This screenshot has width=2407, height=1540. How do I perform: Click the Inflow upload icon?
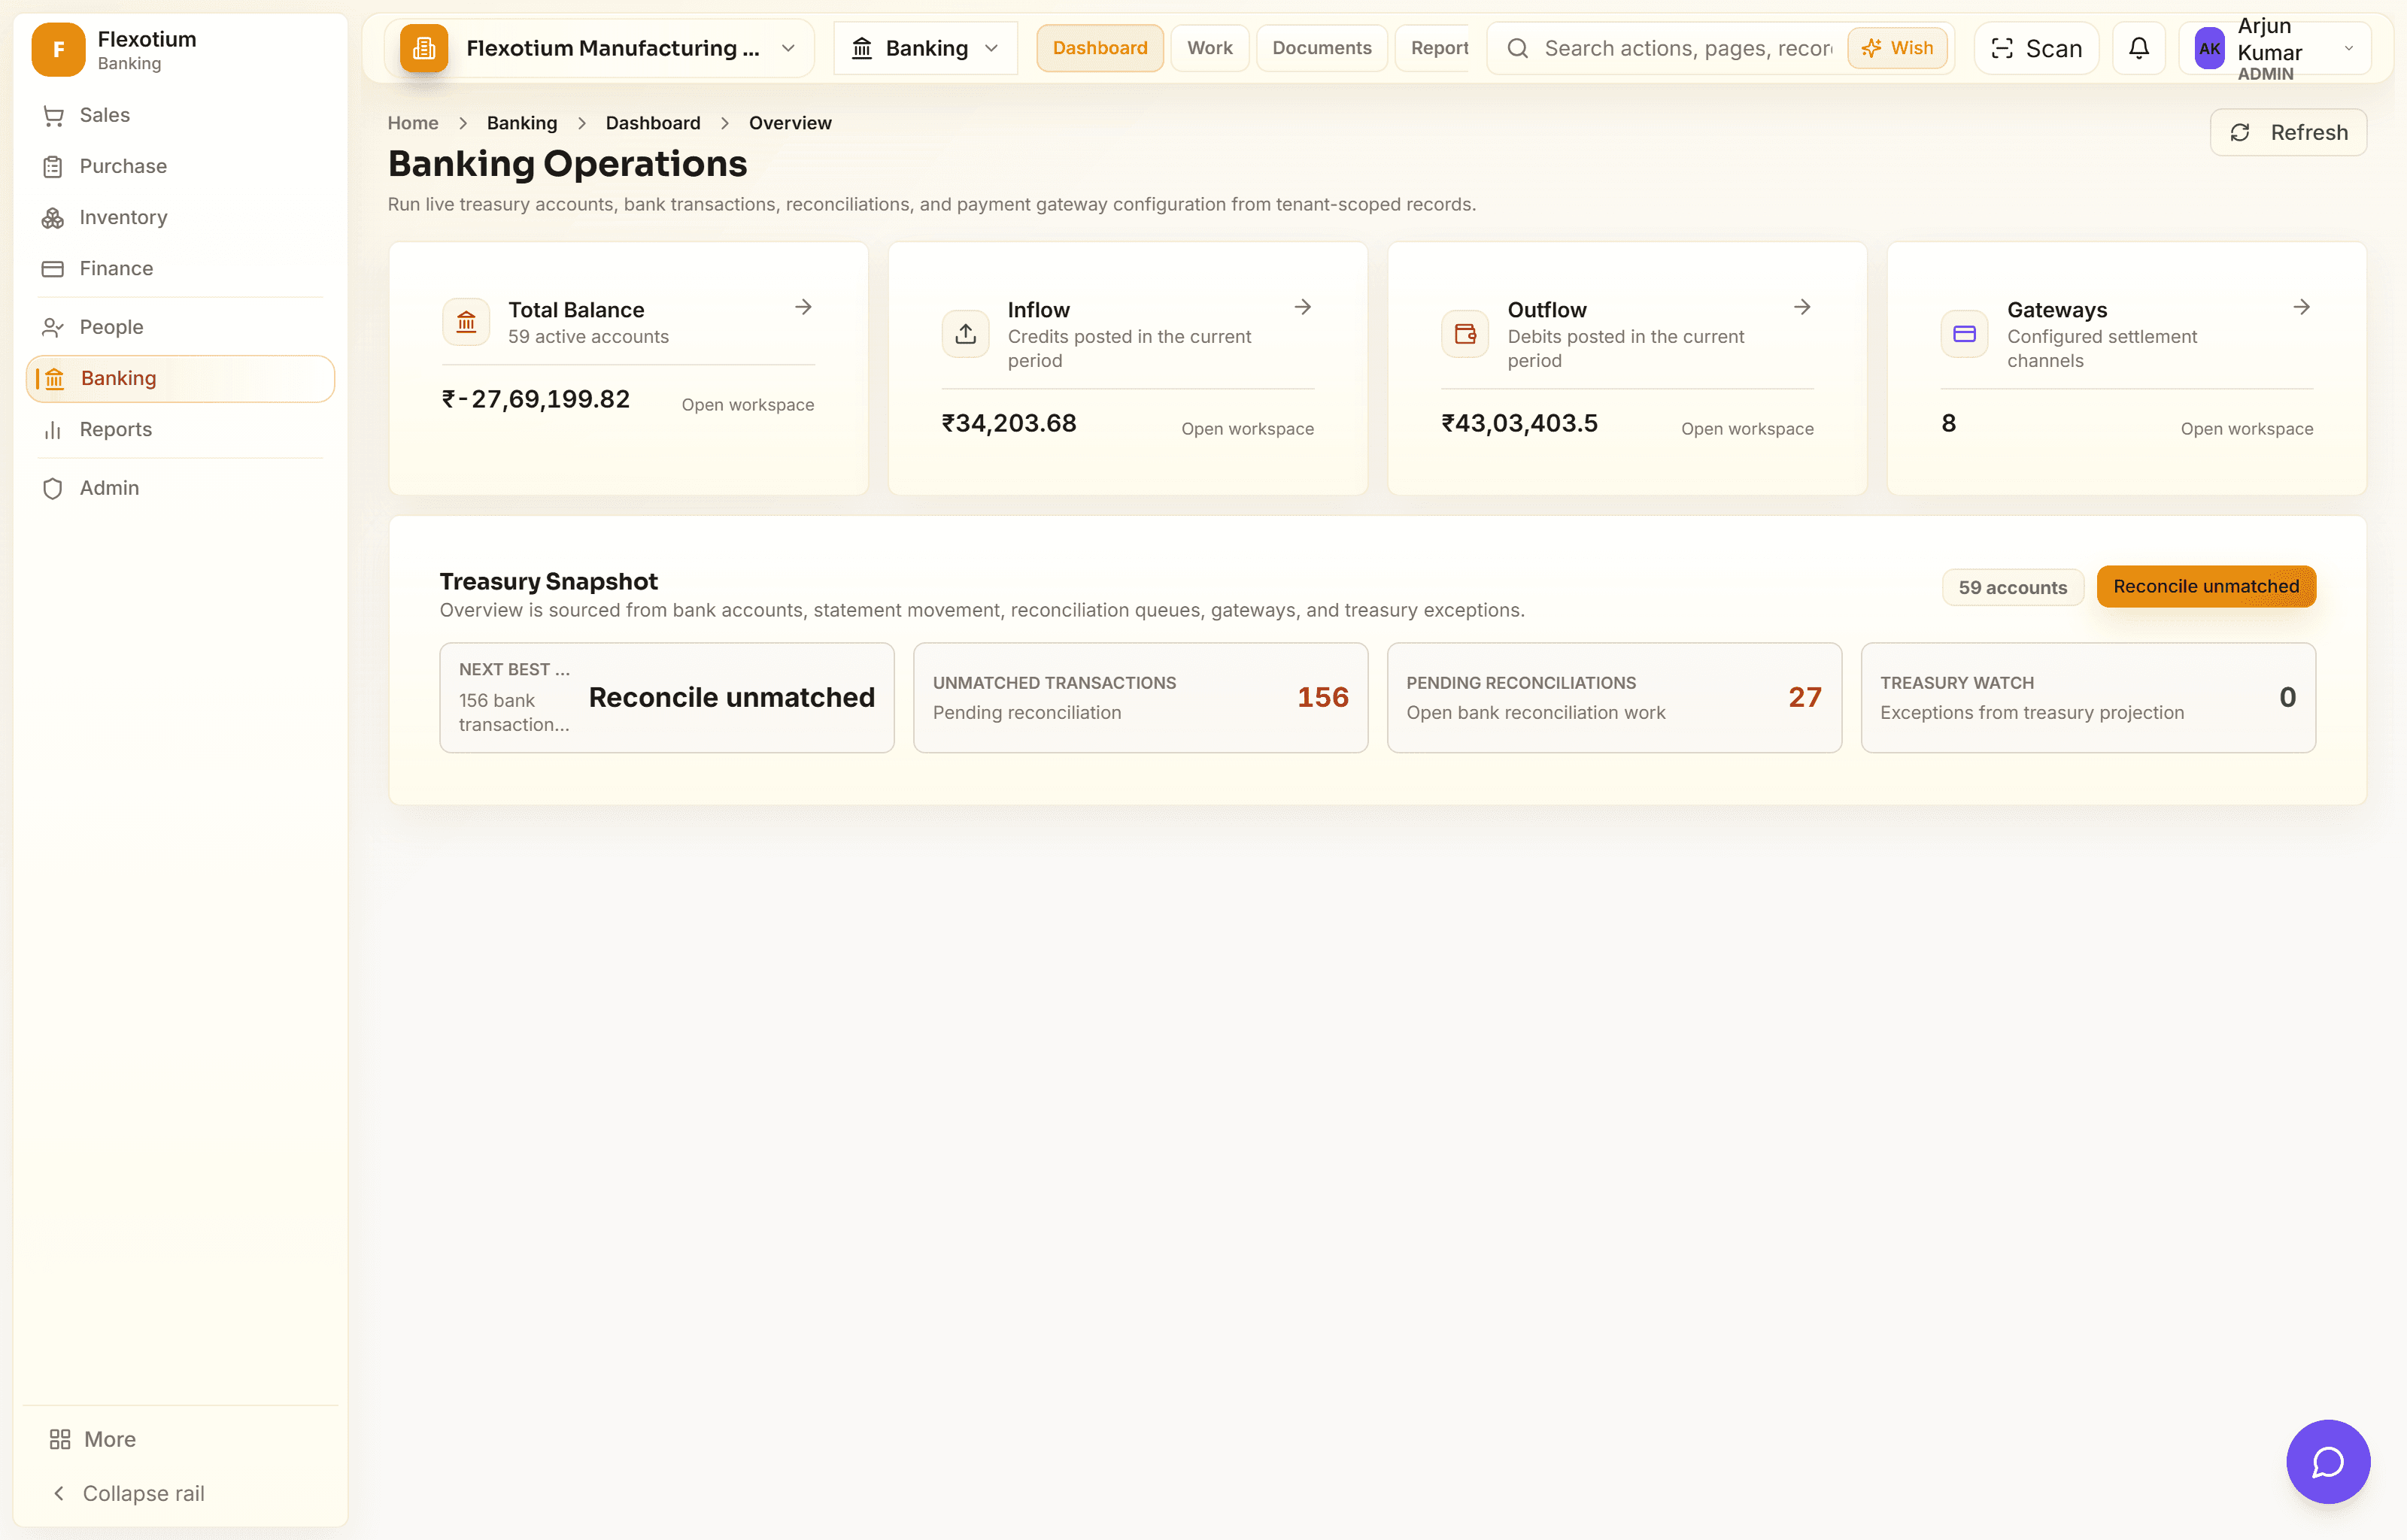click(x=965, y=334)
